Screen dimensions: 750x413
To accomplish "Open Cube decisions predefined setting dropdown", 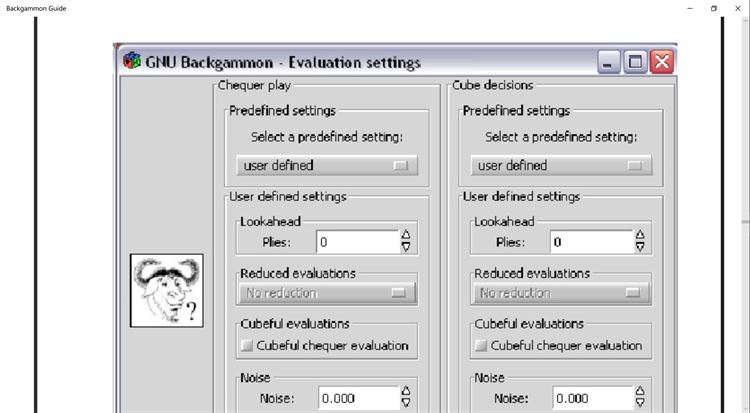I will (x=561, y=166).
